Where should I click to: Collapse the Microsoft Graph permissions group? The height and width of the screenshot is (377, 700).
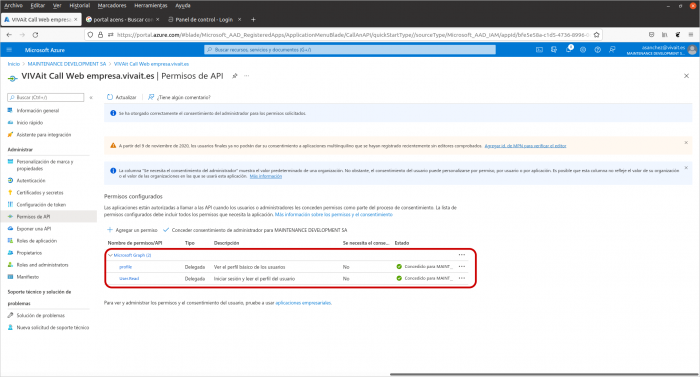coord(110,255)
